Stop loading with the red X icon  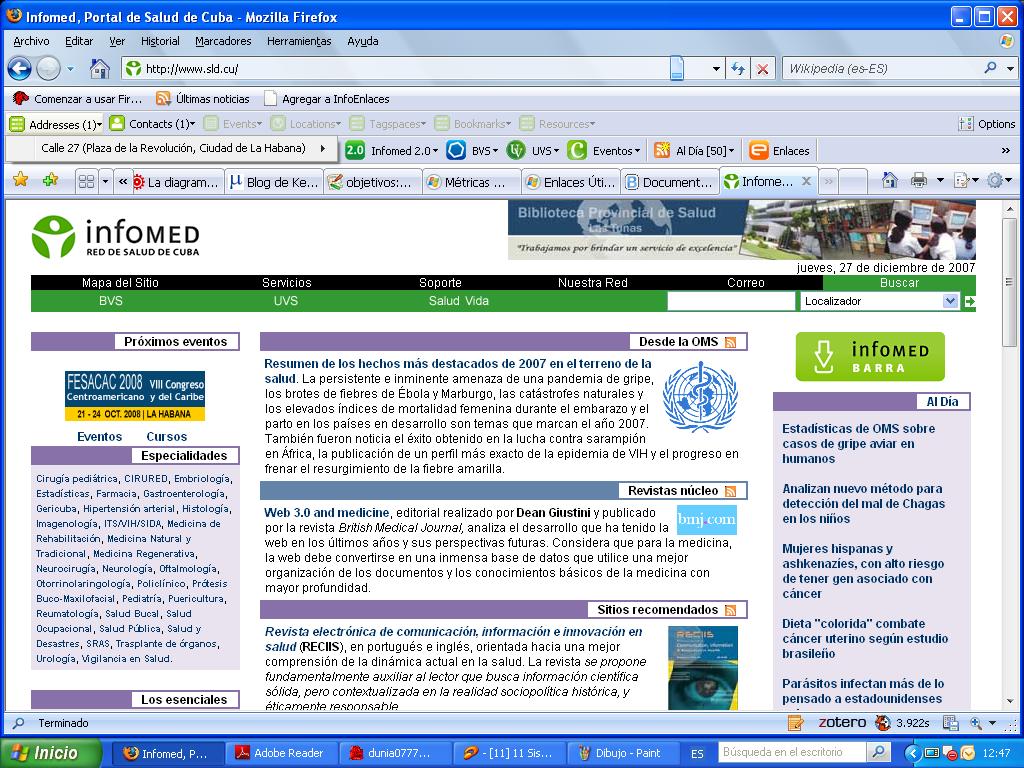(x=763, y=69)
